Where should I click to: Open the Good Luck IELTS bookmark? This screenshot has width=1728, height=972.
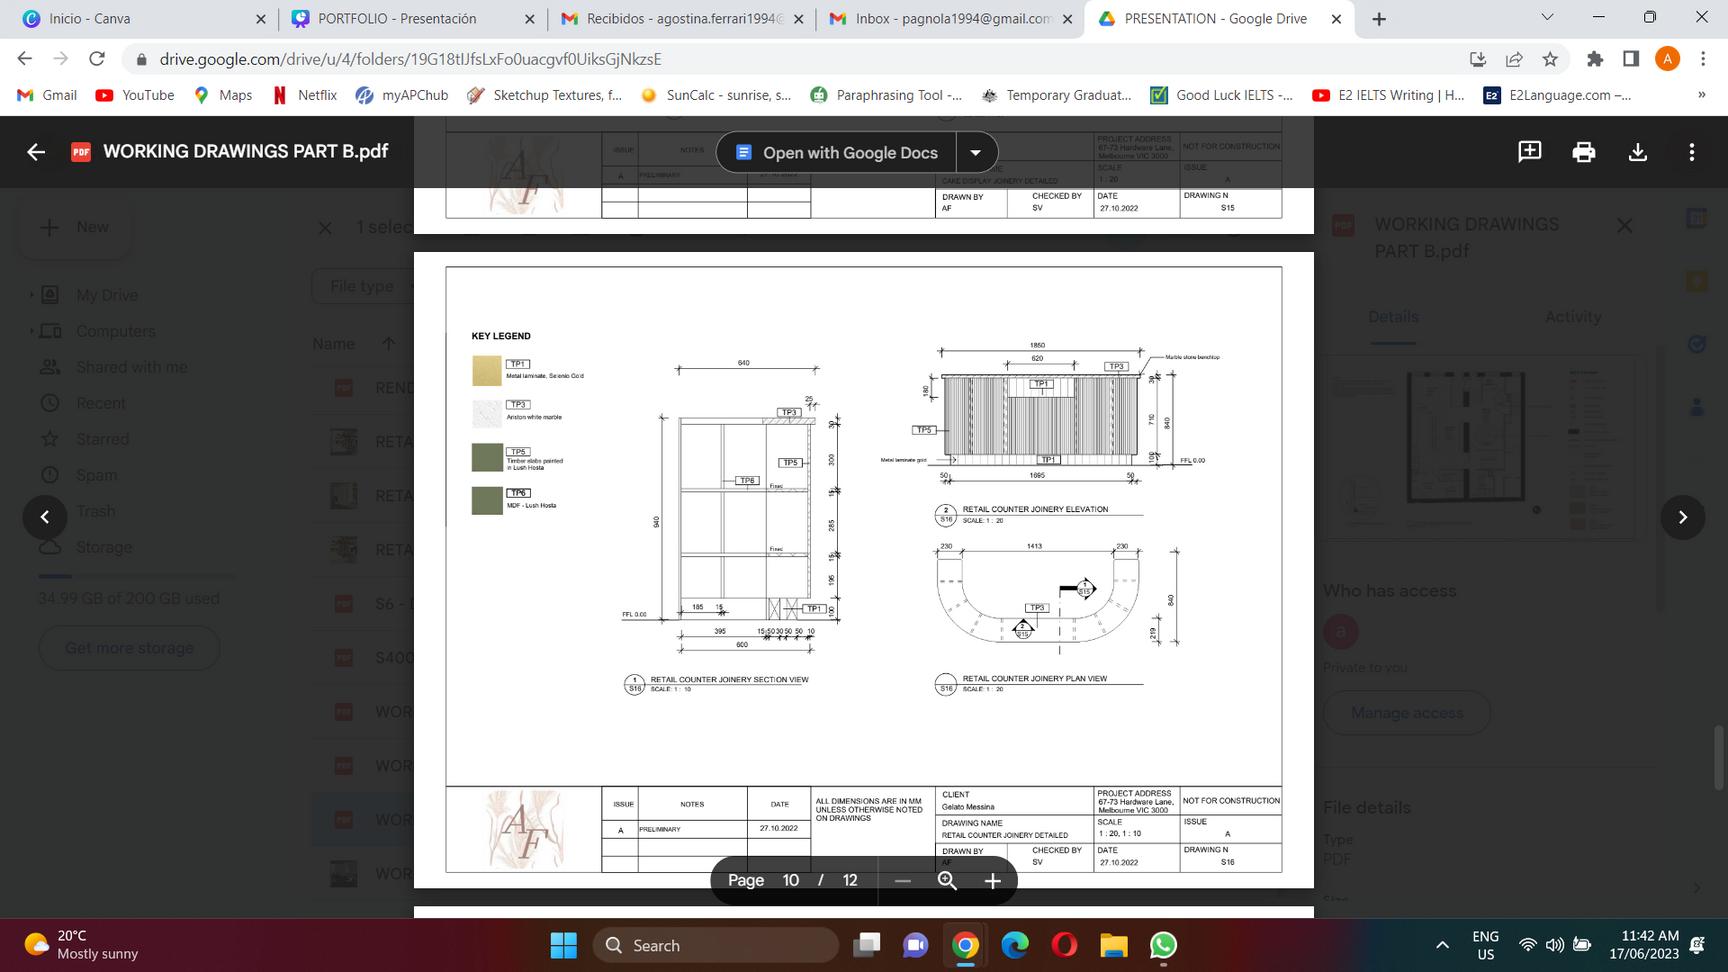1221,95
